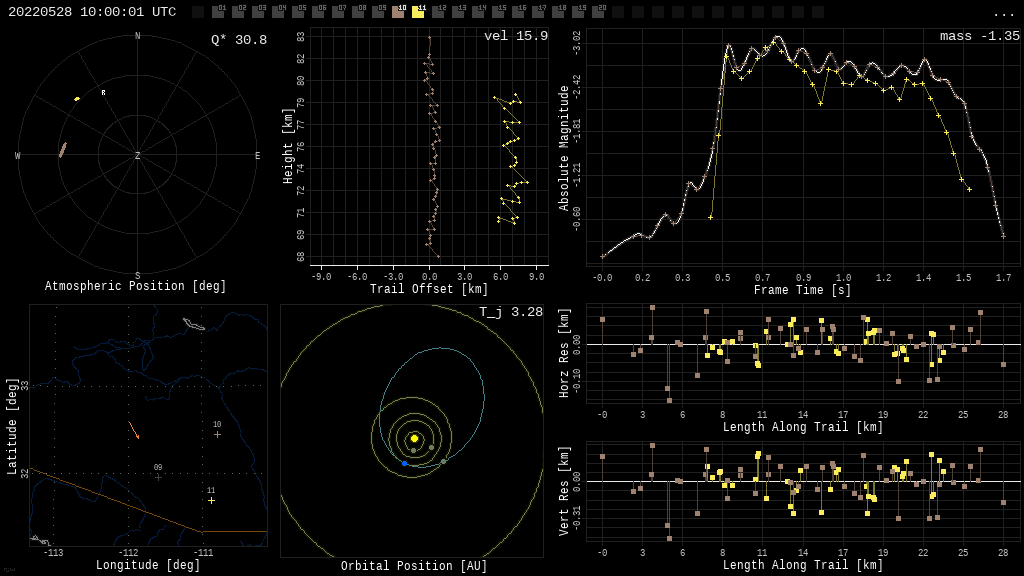Screen dimensions: 1024x576
Task: Click the vel 15.9 readout
Action: 515,36
